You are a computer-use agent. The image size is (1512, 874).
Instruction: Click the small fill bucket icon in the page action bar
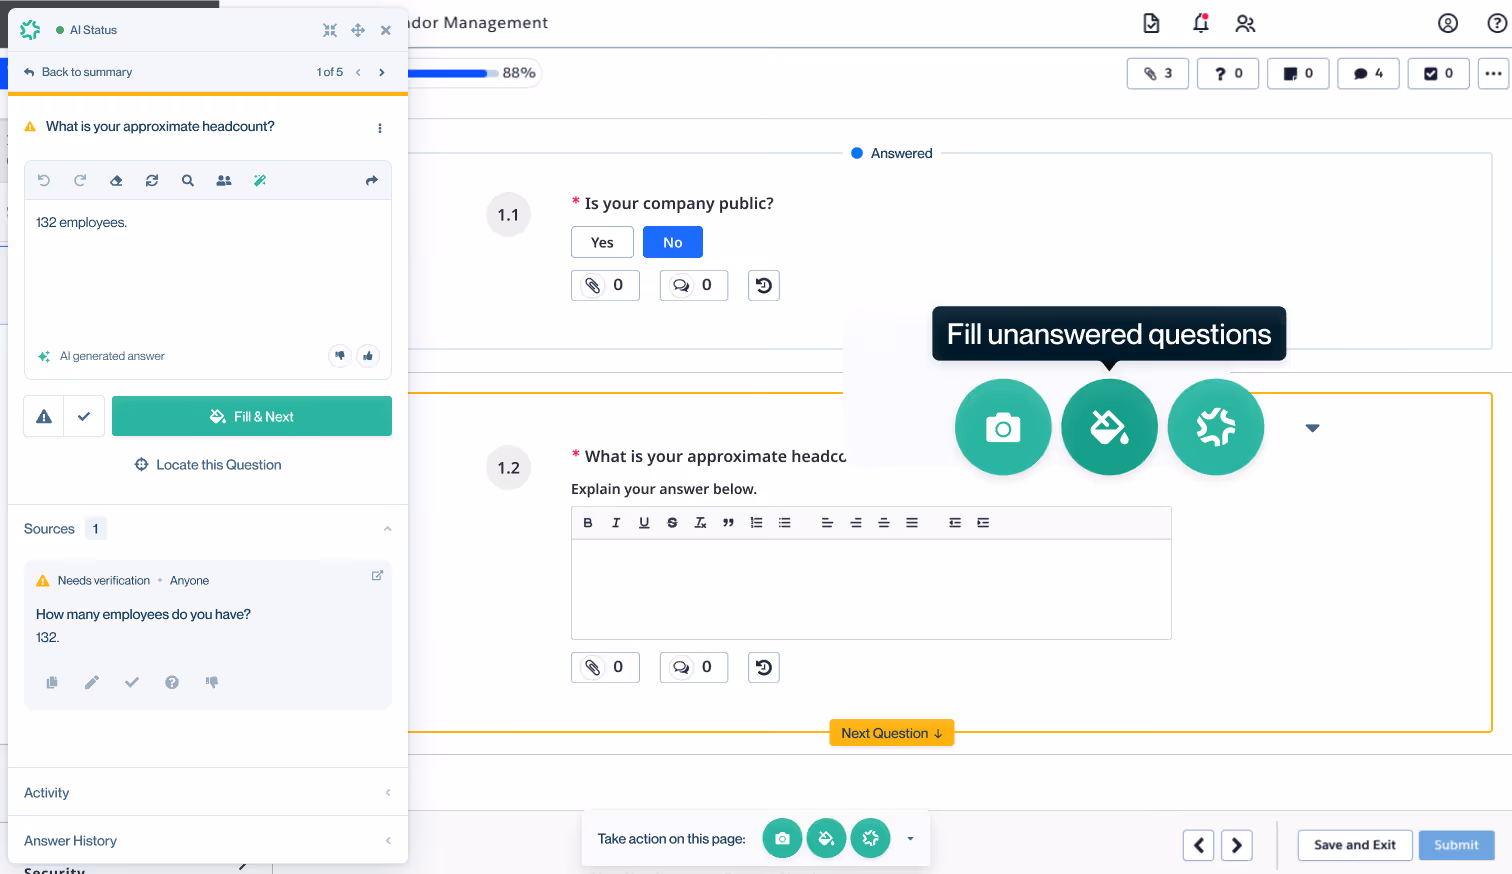[x=826, y=838]
